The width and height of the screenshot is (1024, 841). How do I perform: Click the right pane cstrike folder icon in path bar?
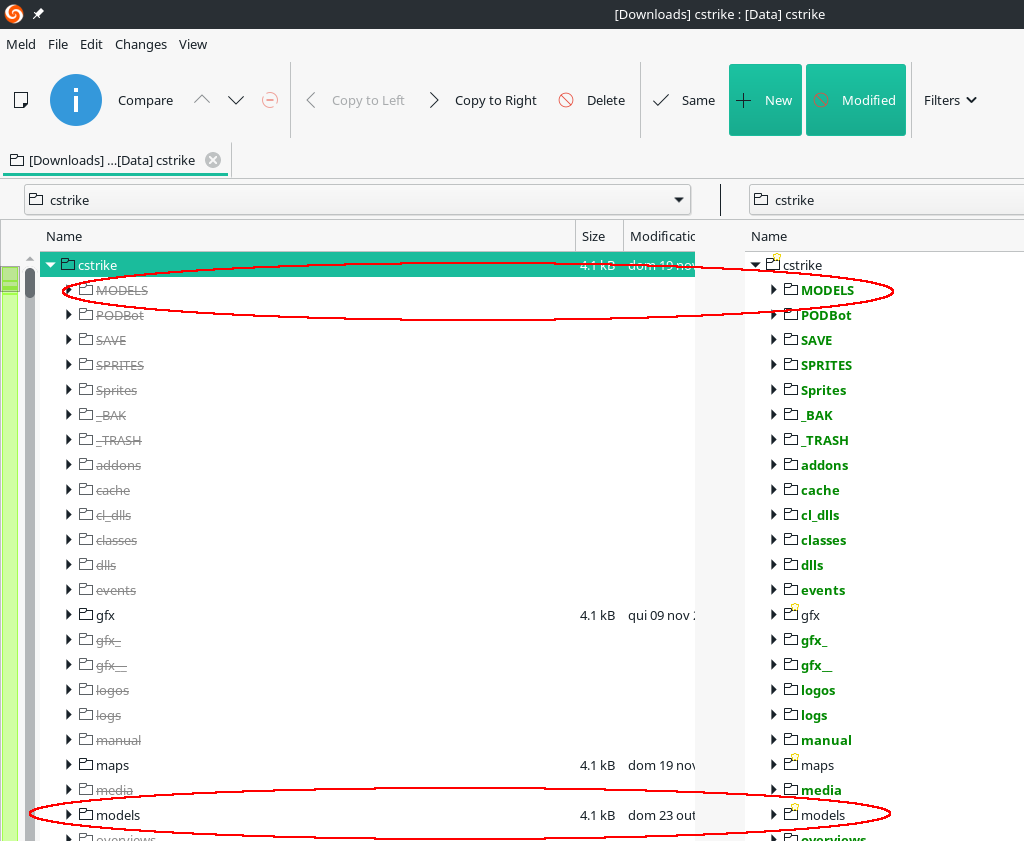[x=761, y=199]
